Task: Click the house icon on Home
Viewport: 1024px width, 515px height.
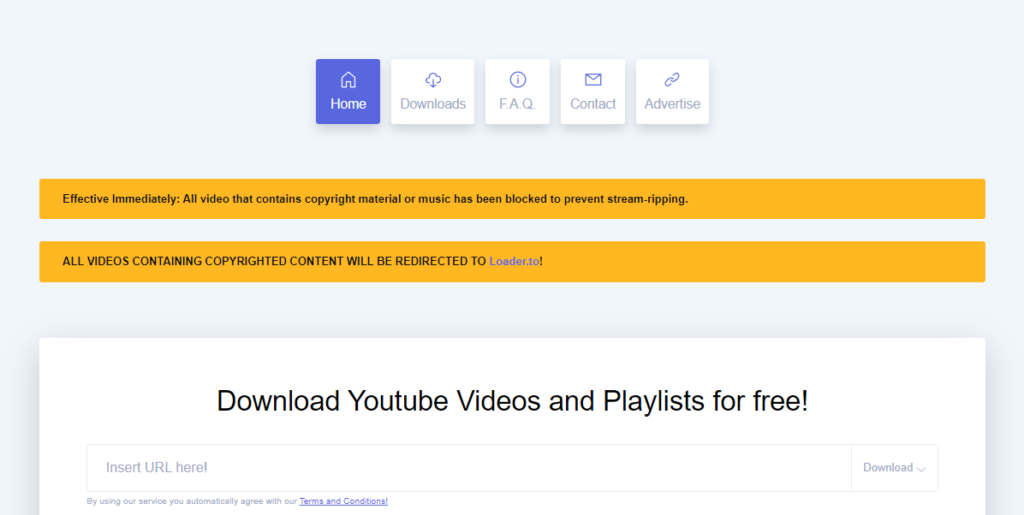Action: click(348, 80)
